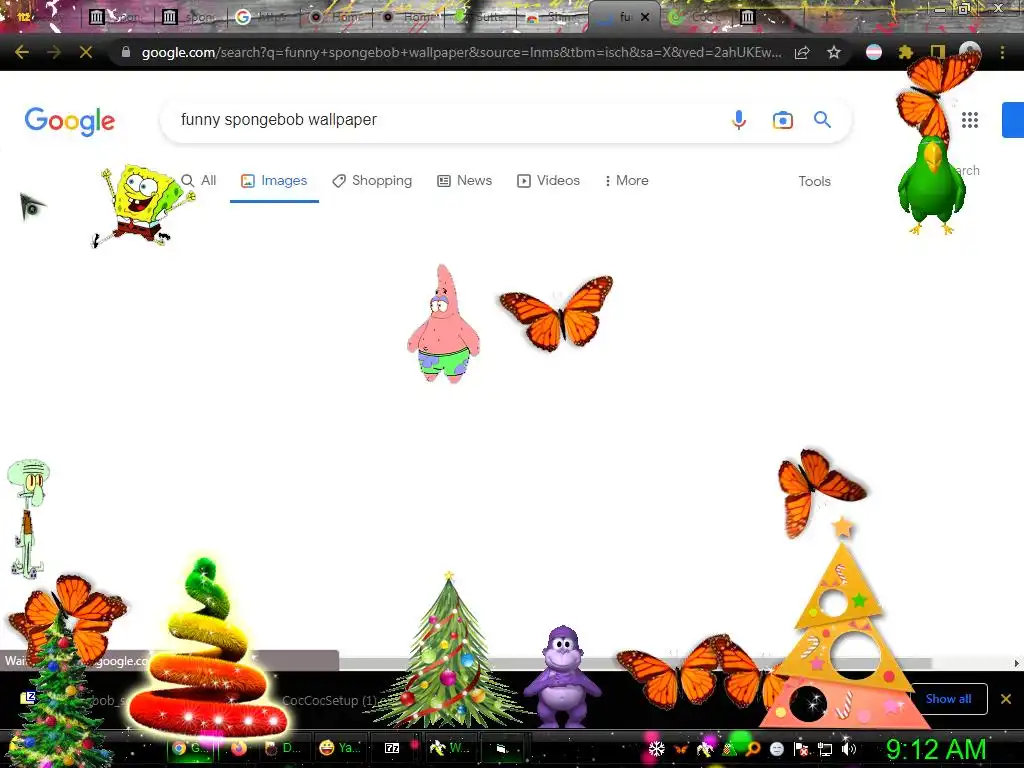Open the volume speaker tray icon
Viewport: 1024px width, 768px height.
pos(848,748)
